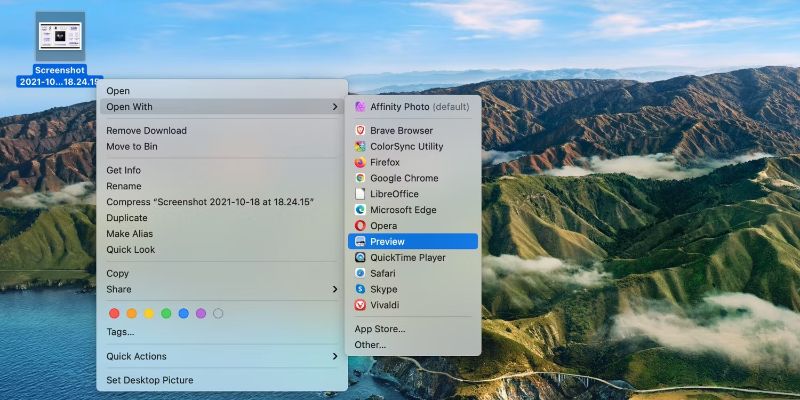Image resolution: width=800 pixels, height=400 pixels.
Task: Select Get Info from context menu
Action: 124,170
